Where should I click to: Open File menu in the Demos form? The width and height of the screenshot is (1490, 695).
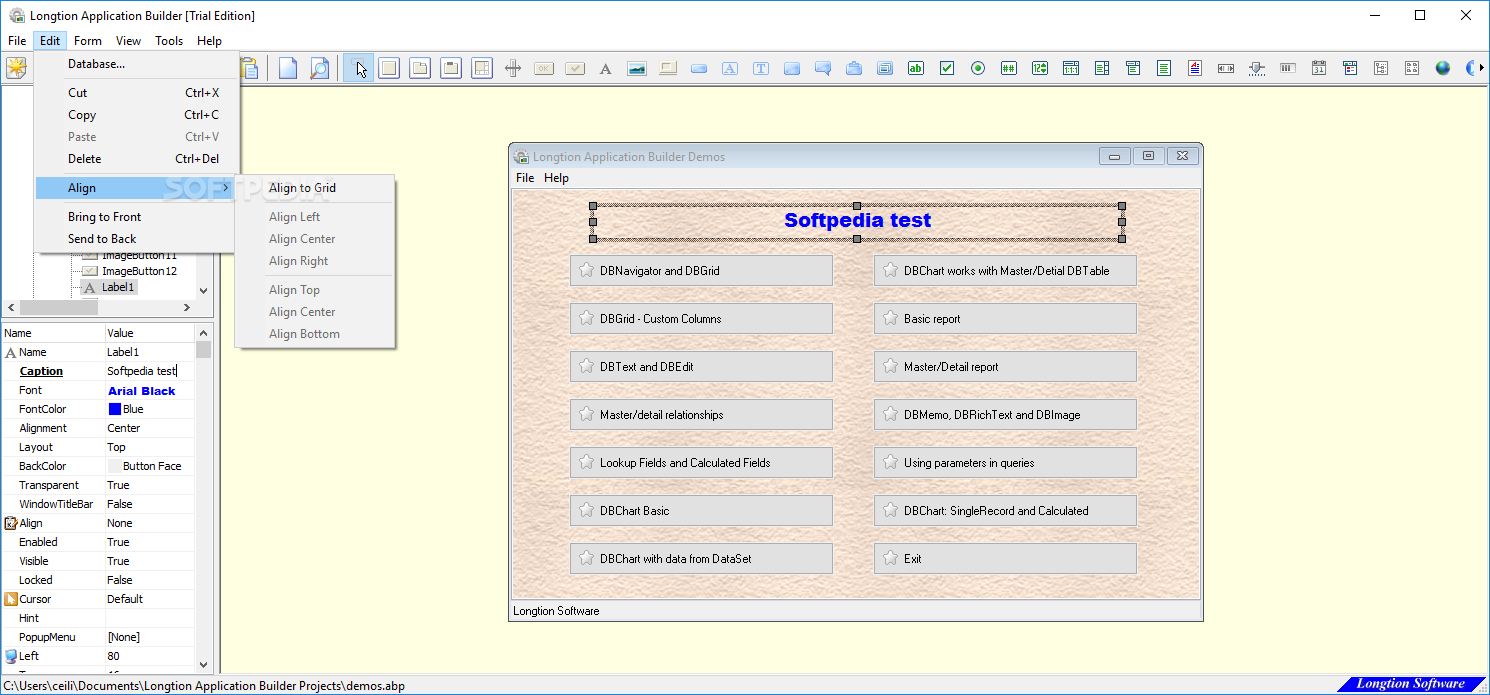click(525, 178)
